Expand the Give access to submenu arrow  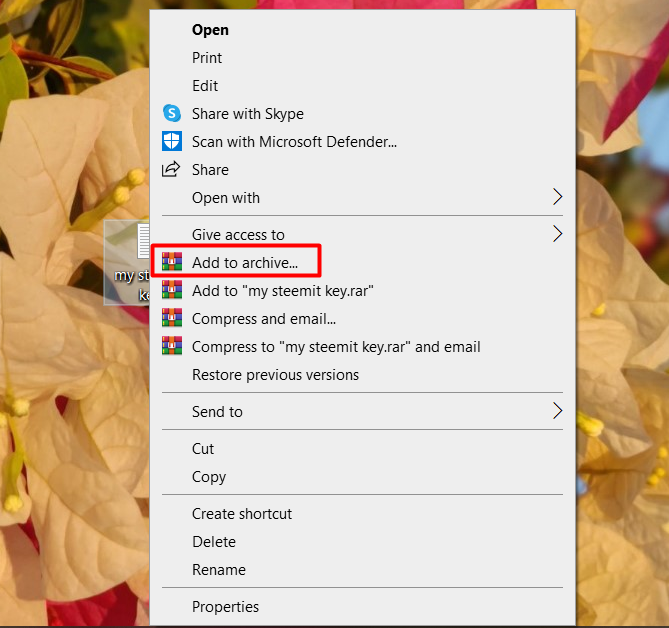coord(557,234)
